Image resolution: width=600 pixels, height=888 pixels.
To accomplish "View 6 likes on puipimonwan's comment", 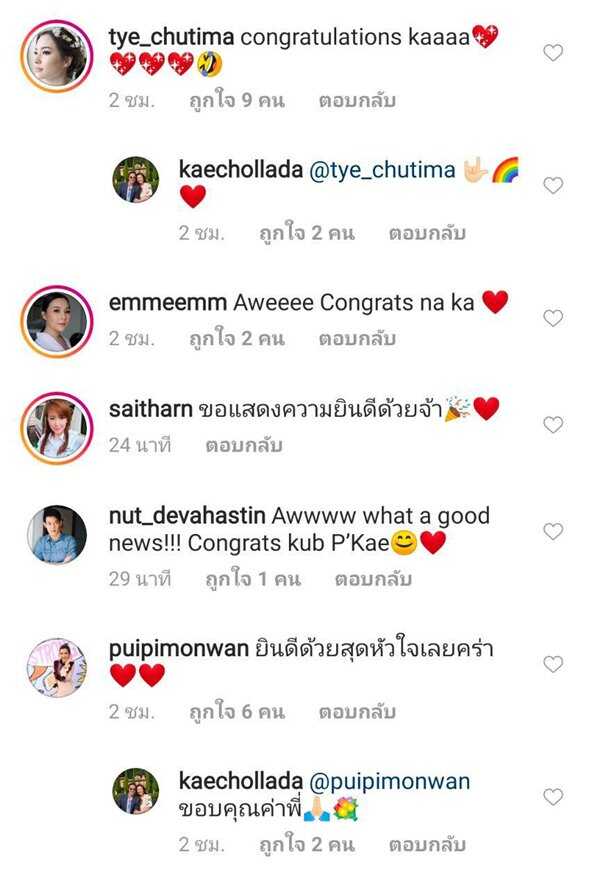I will 237,711.
